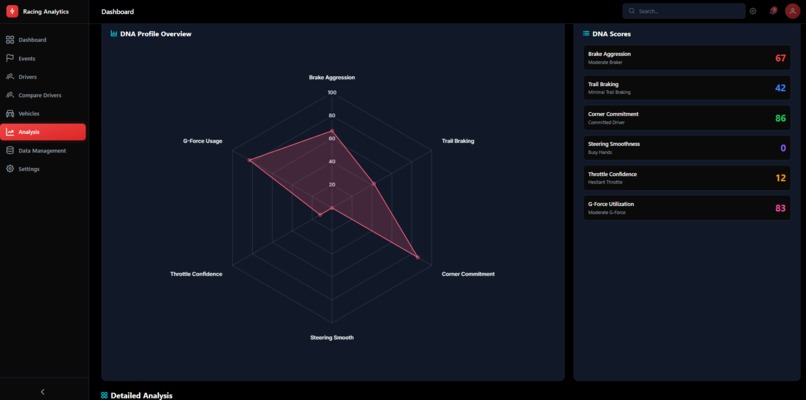The height and width of the screenshot is (400, 806).
Task: Click the Corner Commitment radar data point
Action: tap(417, 257)
